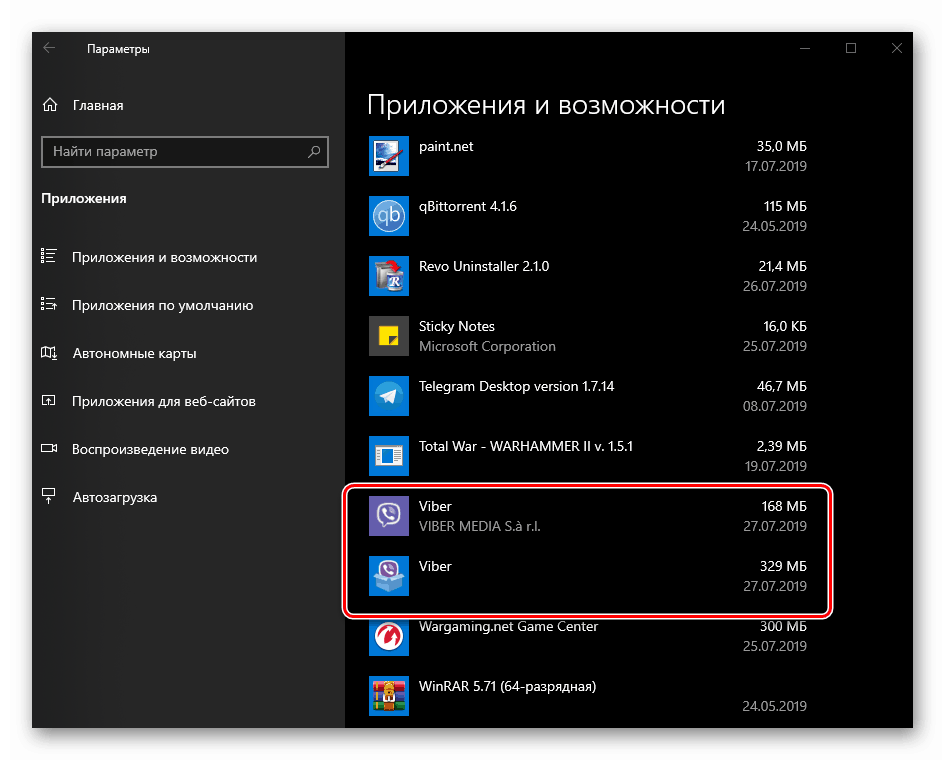Image resolution: width=945 pixels, height=760 pixels.
Task: Click the home icon beside Главная
Action: 50,105
